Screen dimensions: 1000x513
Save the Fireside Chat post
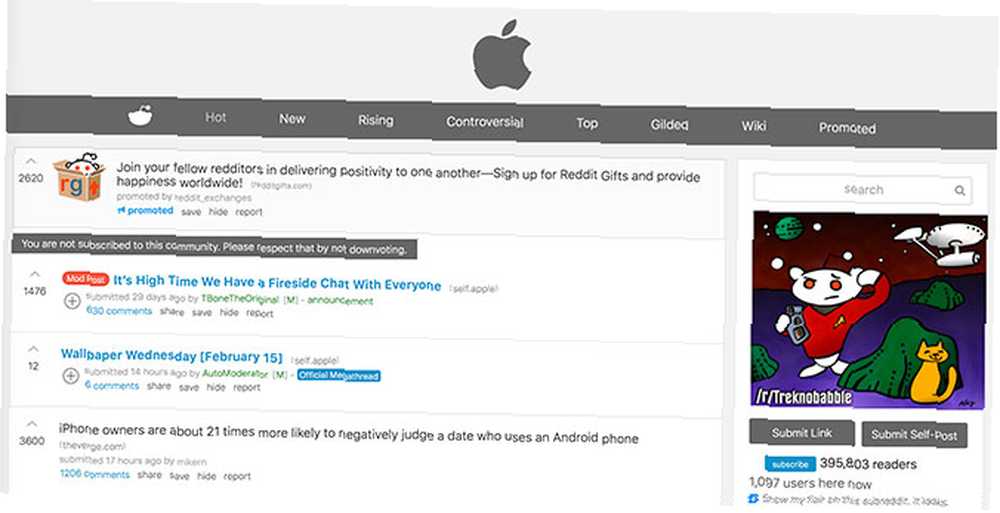tap(202, 313)
